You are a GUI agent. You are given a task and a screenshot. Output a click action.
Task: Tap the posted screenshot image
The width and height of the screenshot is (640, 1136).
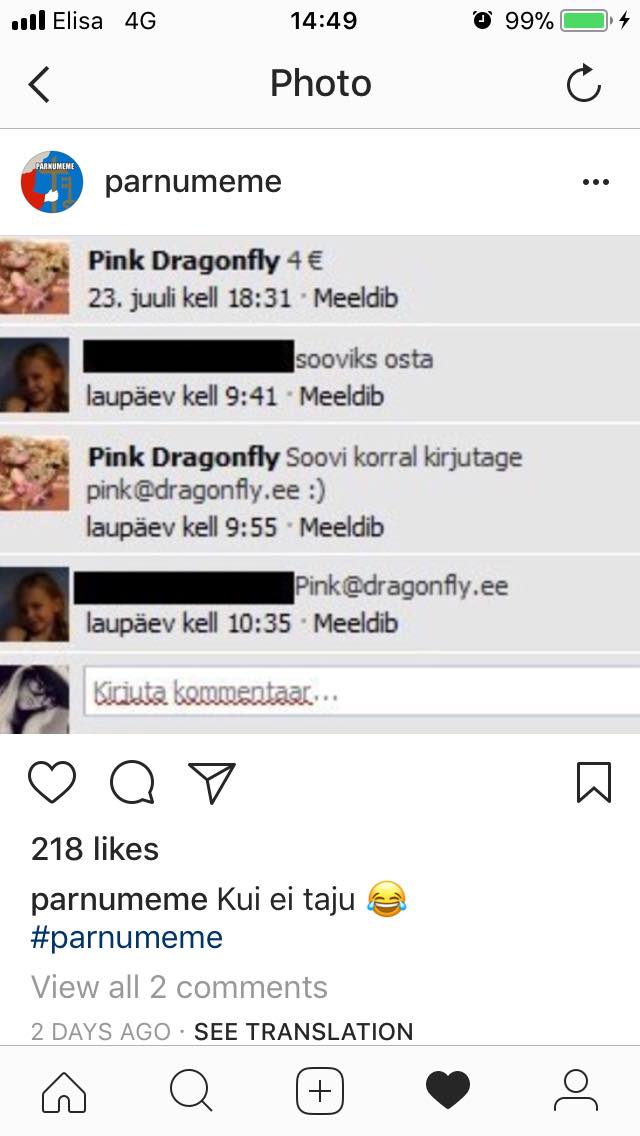click(x=320, y=485)
